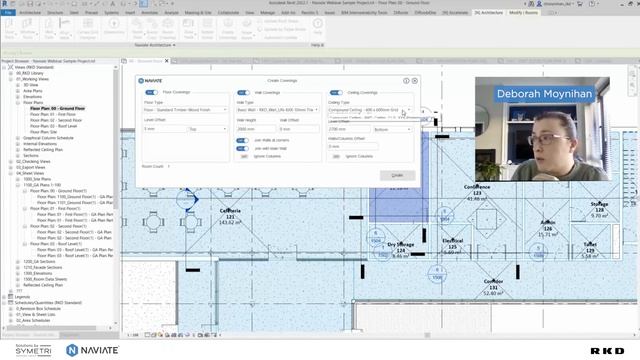Screen dimensions: 640x360
Task: Select Reflected Ceiling Plan under Working Views
Action: (x=43, y=150)
